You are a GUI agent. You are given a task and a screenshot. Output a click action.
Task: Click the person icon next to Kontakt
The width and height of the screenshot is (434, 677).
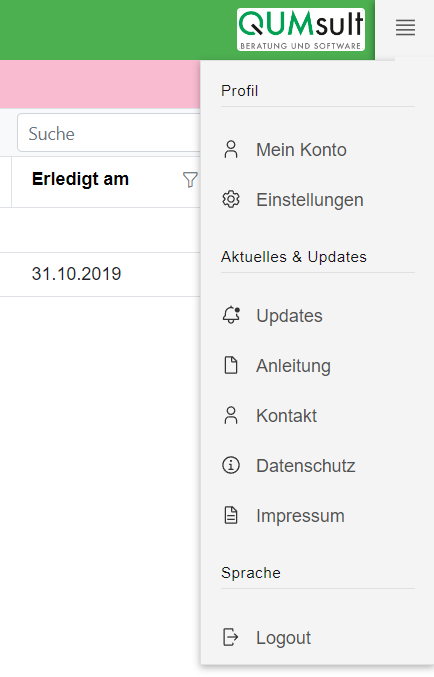231,415
